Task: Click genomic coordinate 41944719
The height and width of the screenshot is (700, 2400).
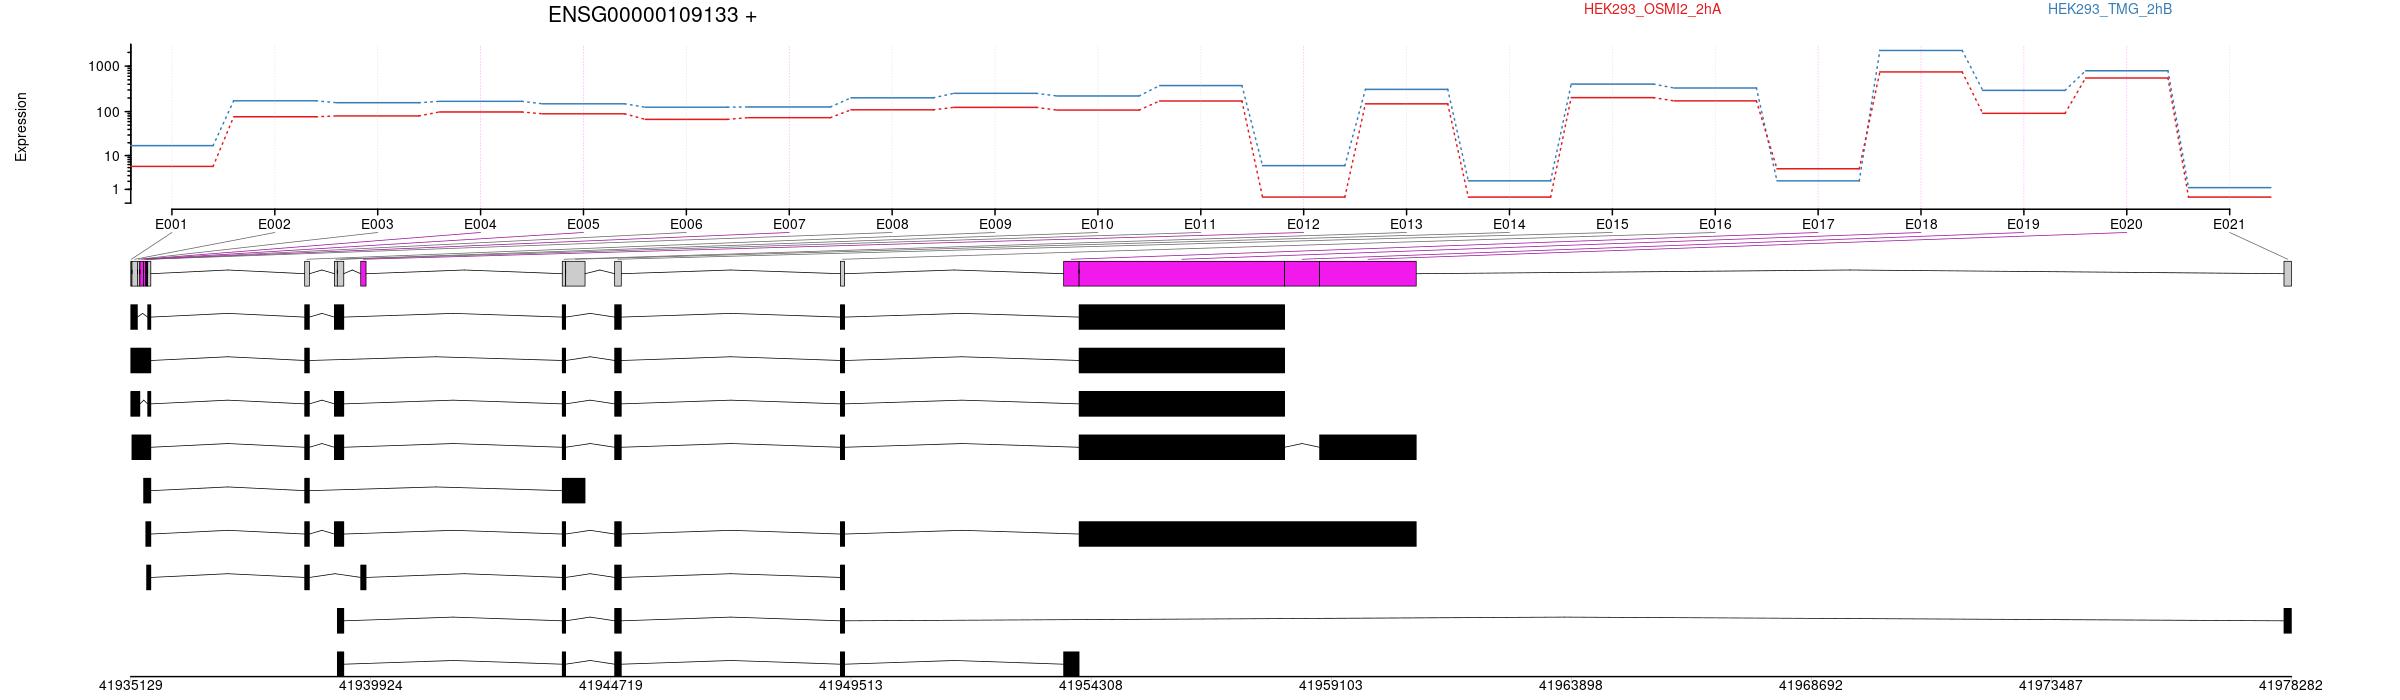Action: 610,686
